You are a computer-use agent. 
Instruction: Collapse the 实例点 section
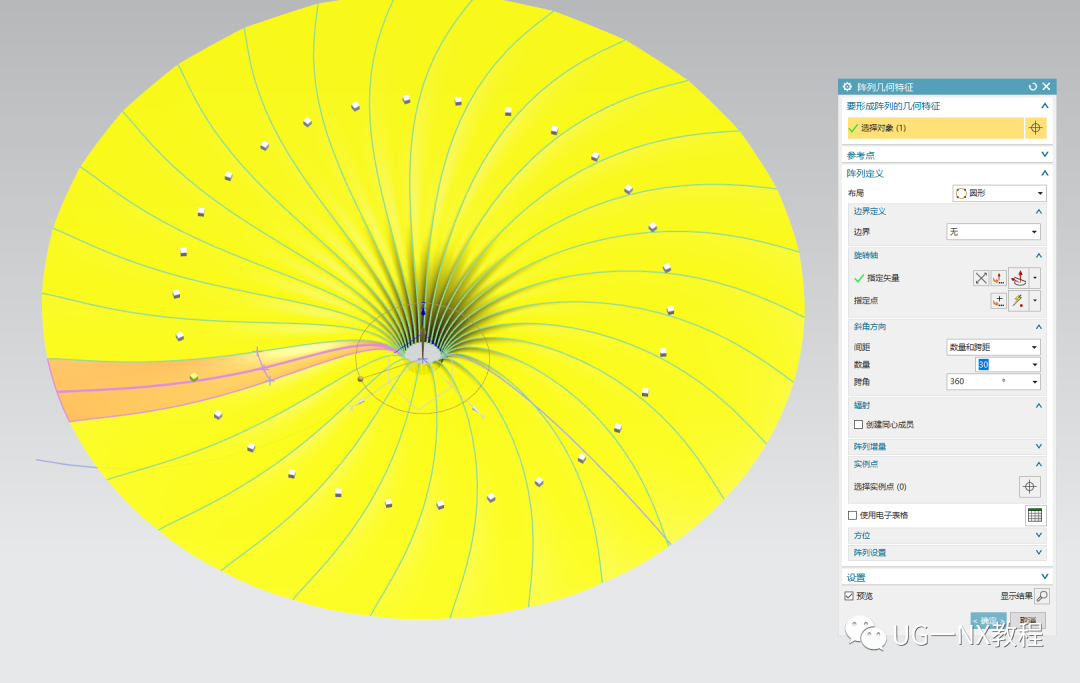(1039, 464)
